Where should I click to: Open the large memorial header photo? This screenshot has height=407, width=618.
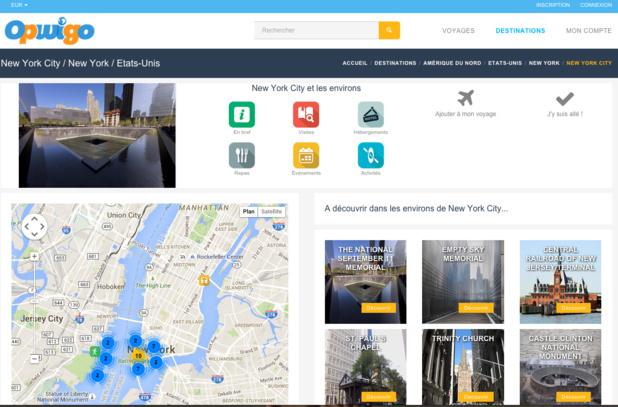[x=97, y=135]
